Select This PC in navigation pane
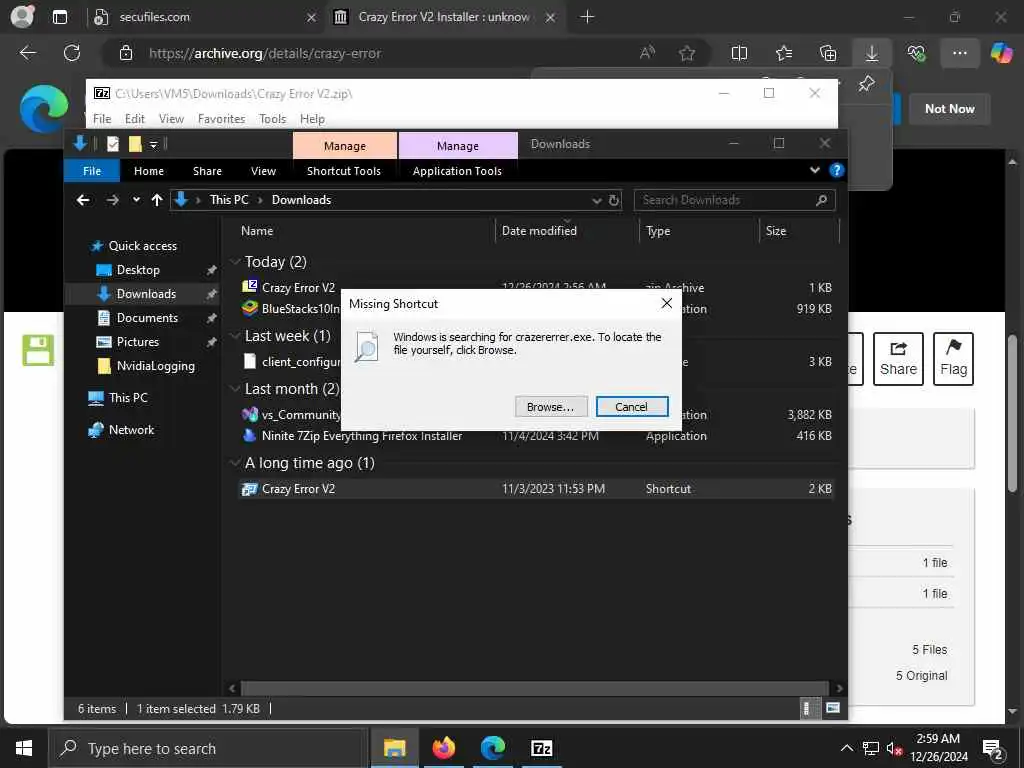This screenshot has height=768, width=1024. (x=128, y=397)
